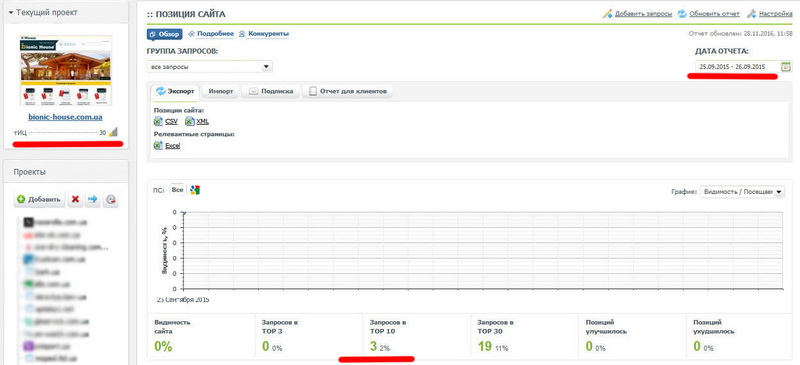Click the Добавить запросы link
The image size is (800, 365).
(643, 14)
